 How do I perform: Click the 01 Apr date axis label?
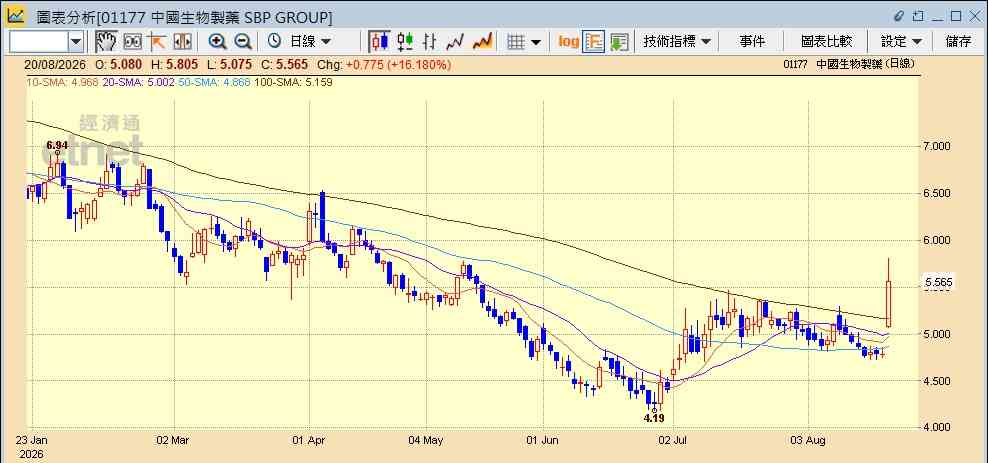309,440
